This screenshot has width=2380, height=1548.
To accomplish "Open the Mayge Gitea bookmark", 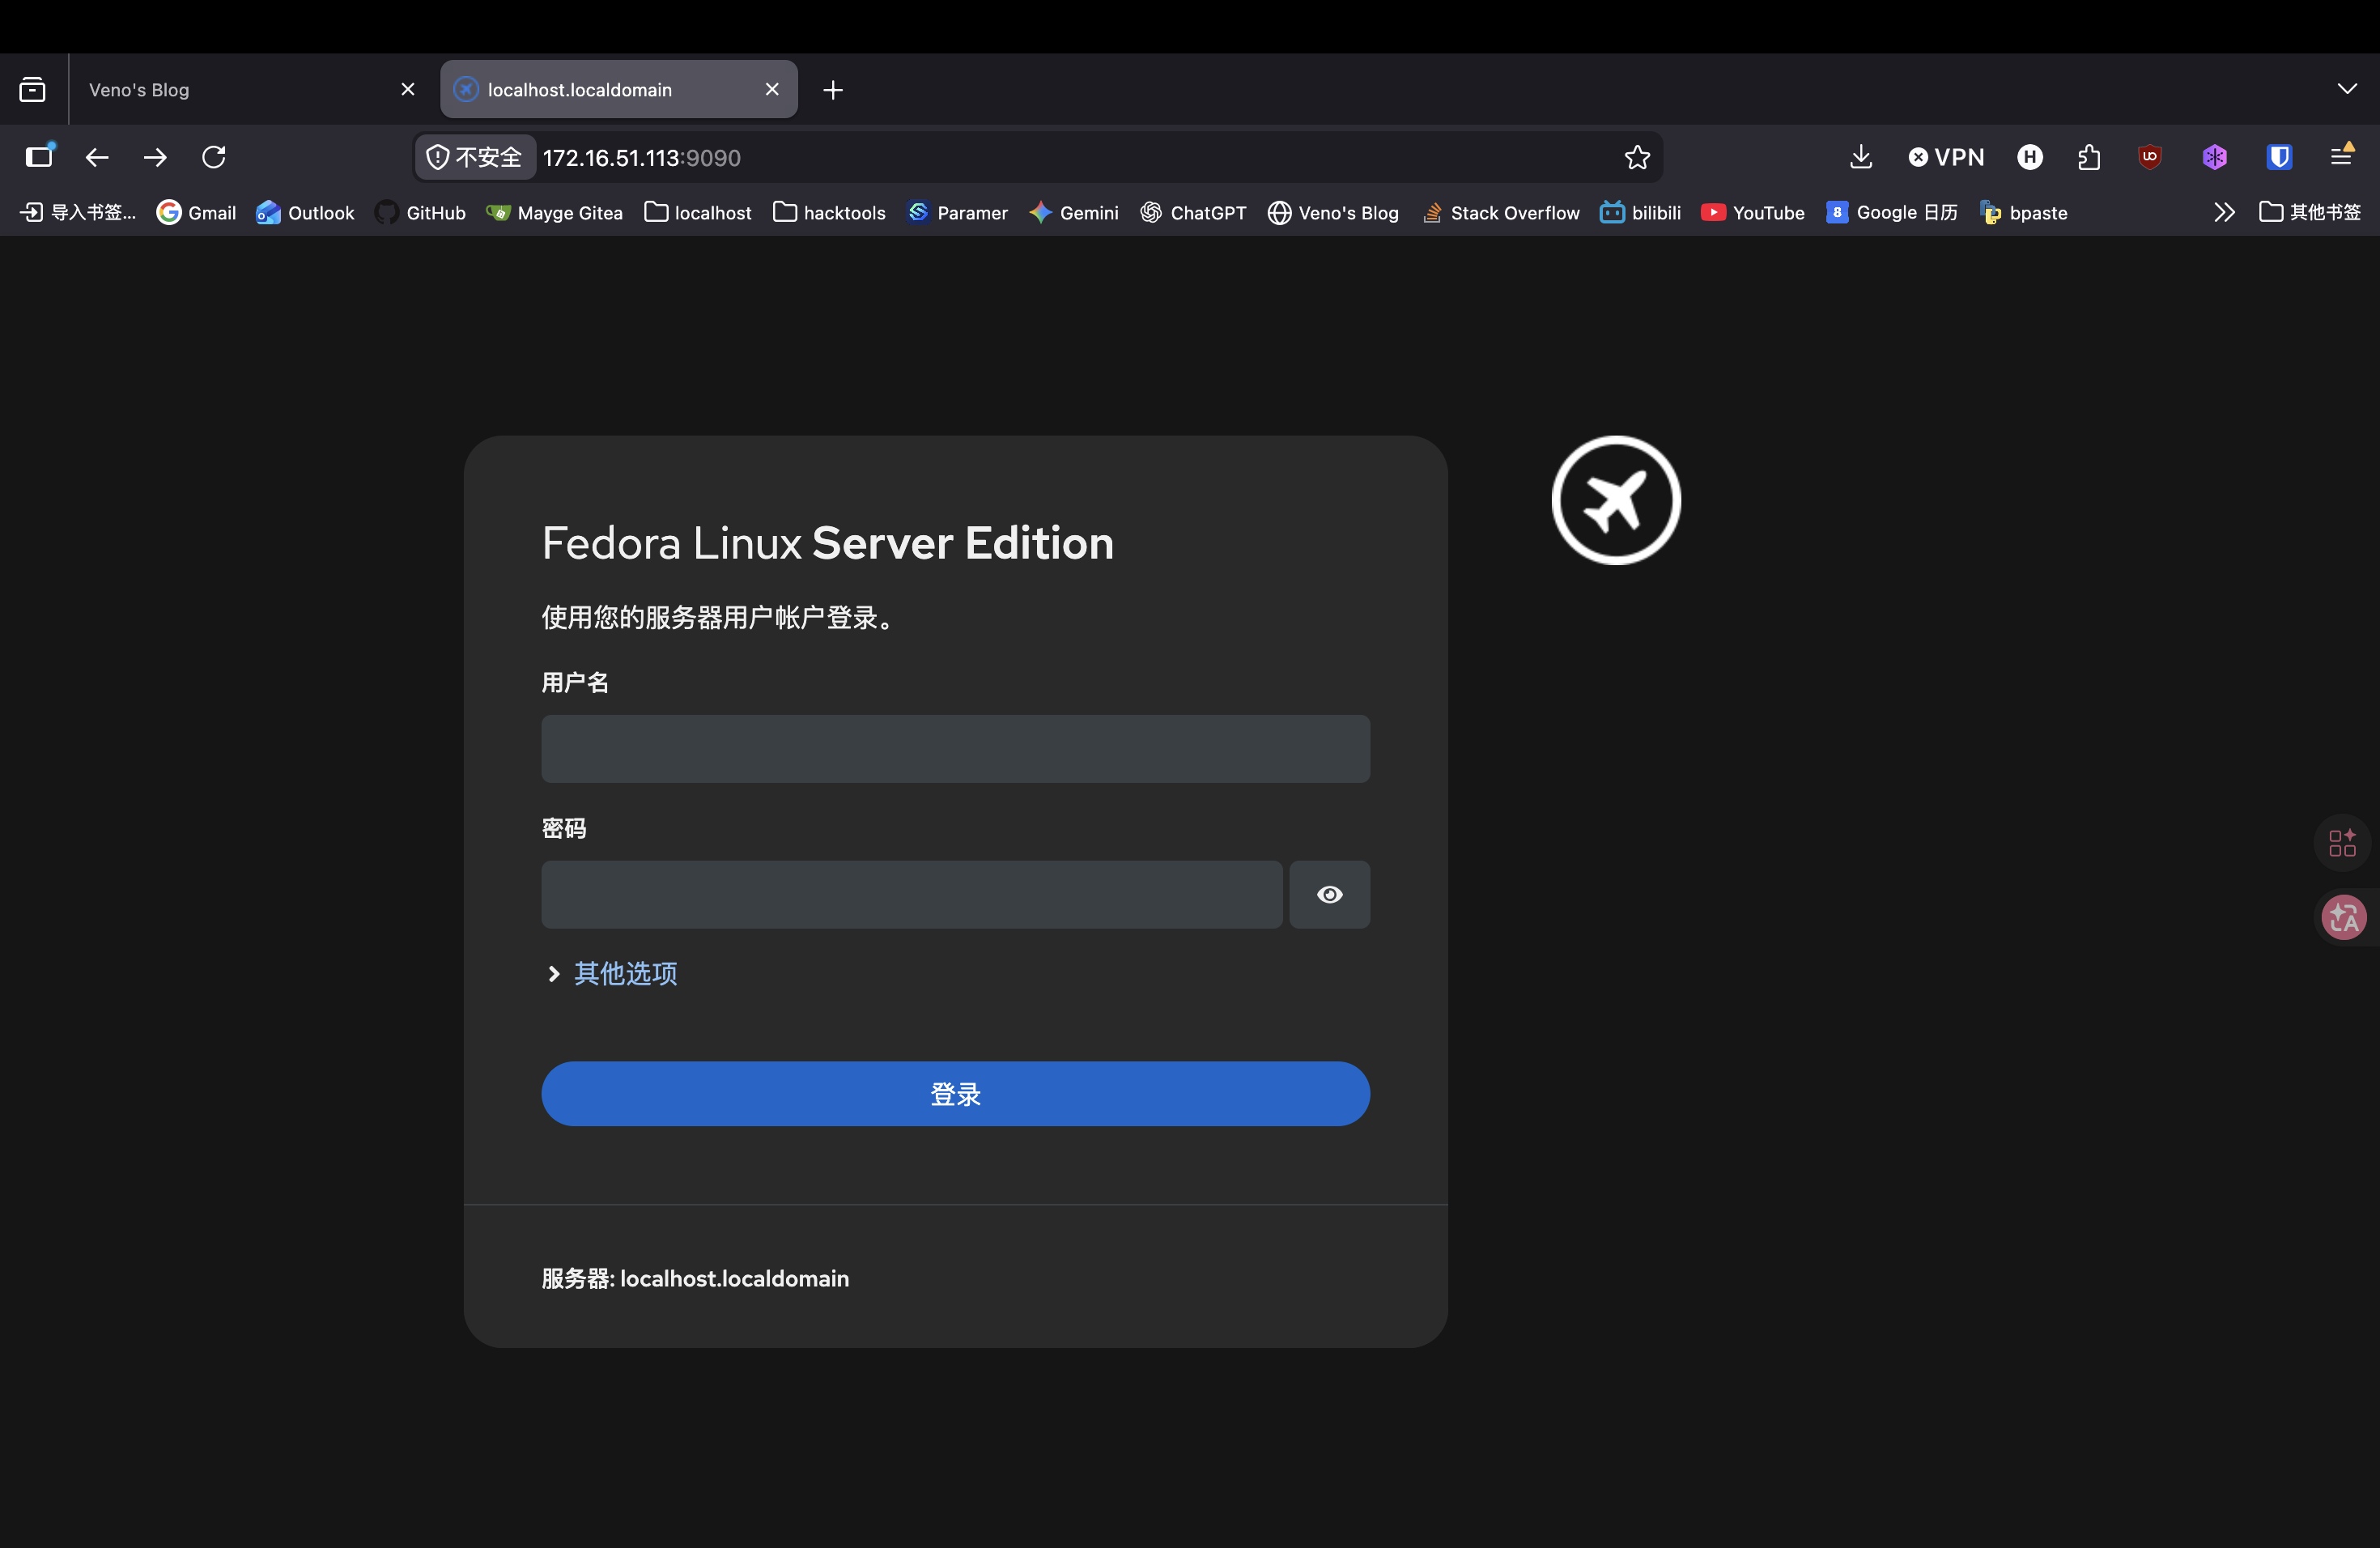I will pyautogui.click(x=554, y=212).
